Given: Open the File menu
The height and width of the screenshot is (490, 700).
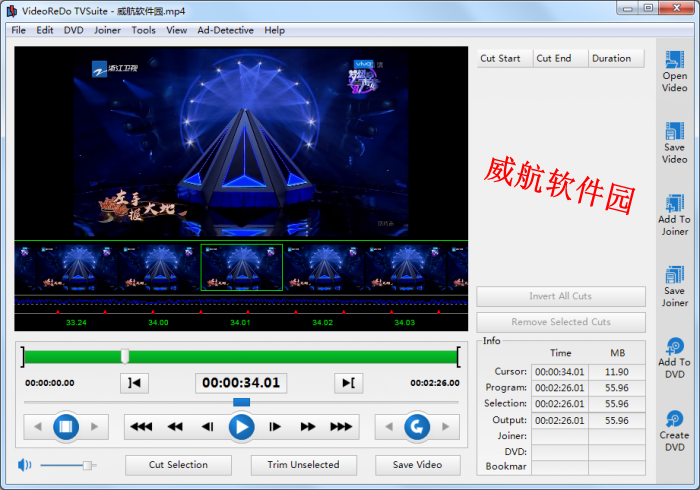Looking at the screenshot, I should tap(18, 30).
